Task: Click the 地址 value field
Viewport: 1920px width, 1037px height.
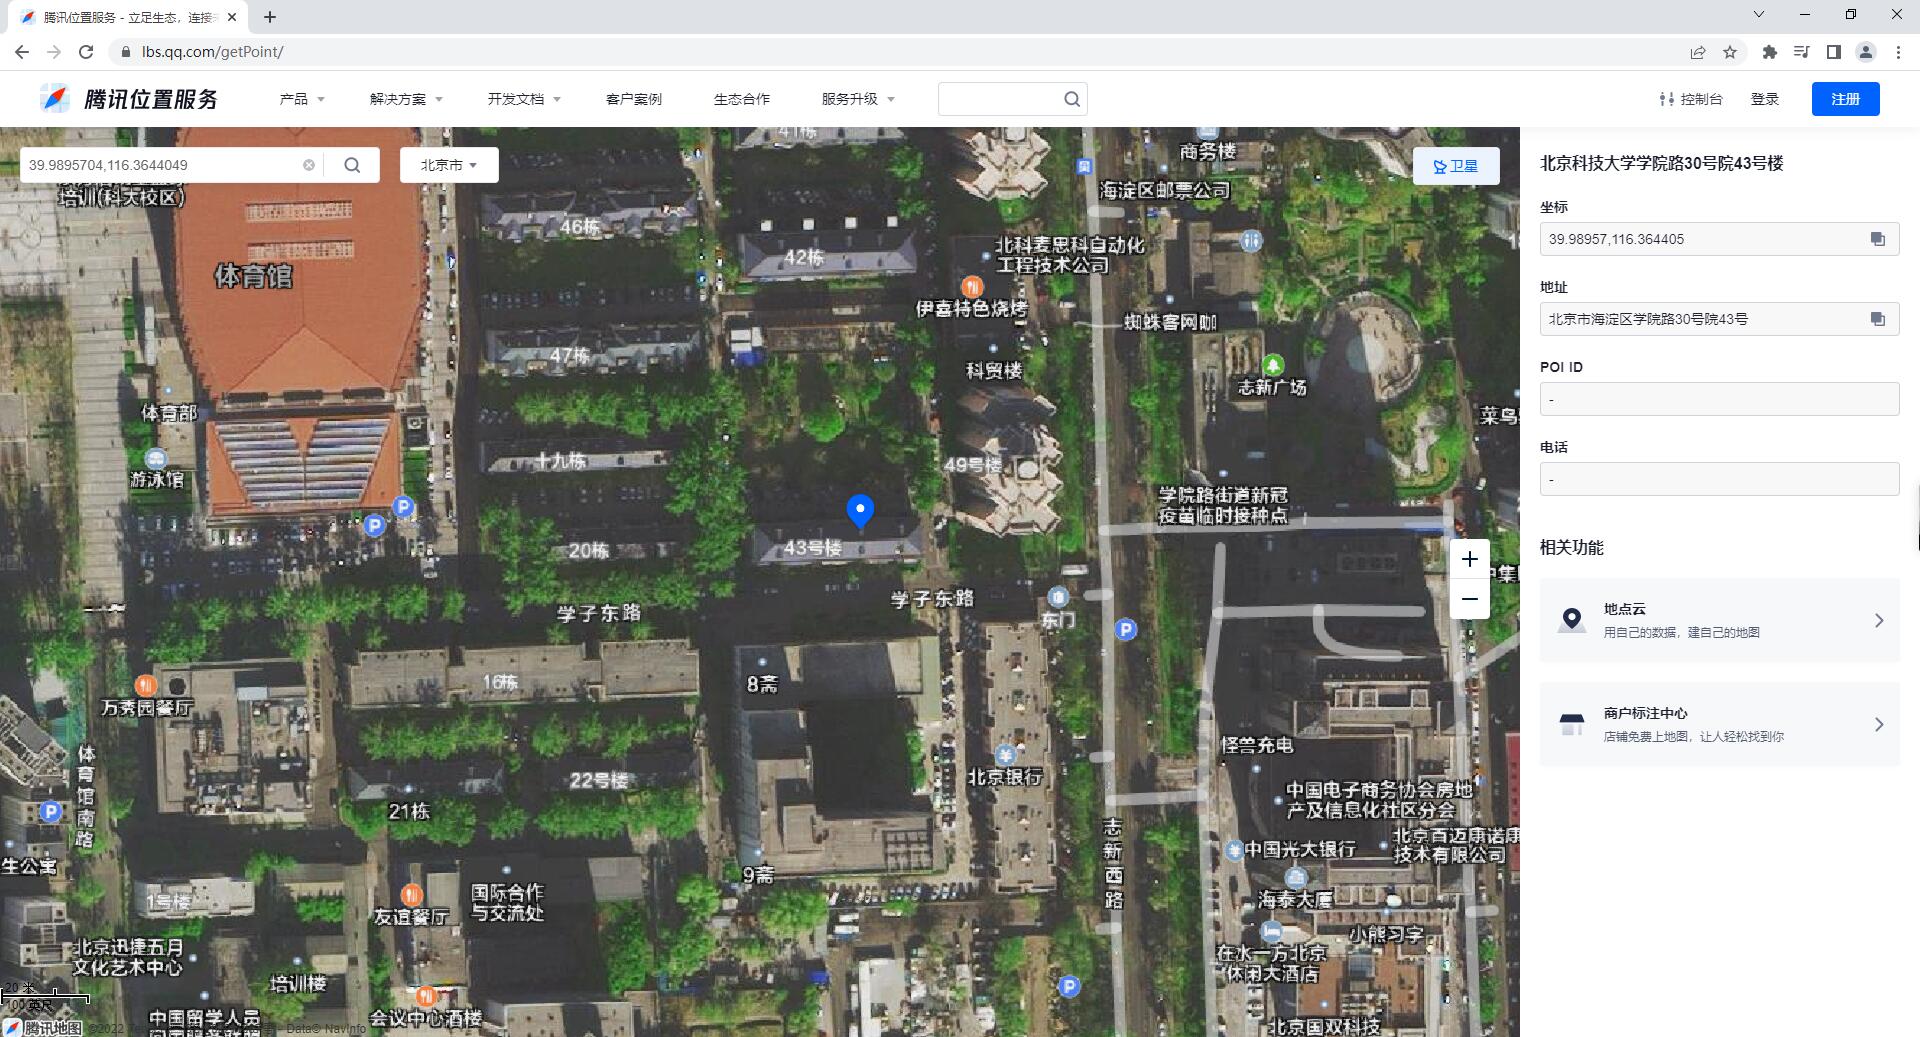Action: (x=1719, y=319)
